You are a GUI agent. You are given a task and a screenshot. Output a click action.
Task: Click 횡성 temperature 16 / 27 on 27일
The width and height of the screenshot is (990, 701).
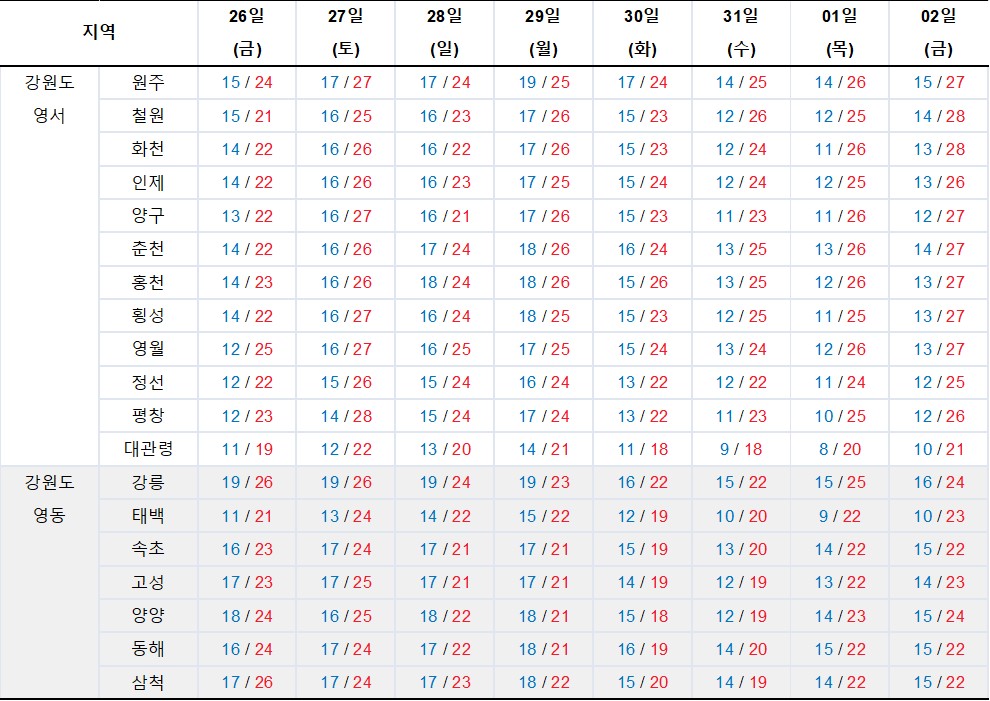[345, 316]
